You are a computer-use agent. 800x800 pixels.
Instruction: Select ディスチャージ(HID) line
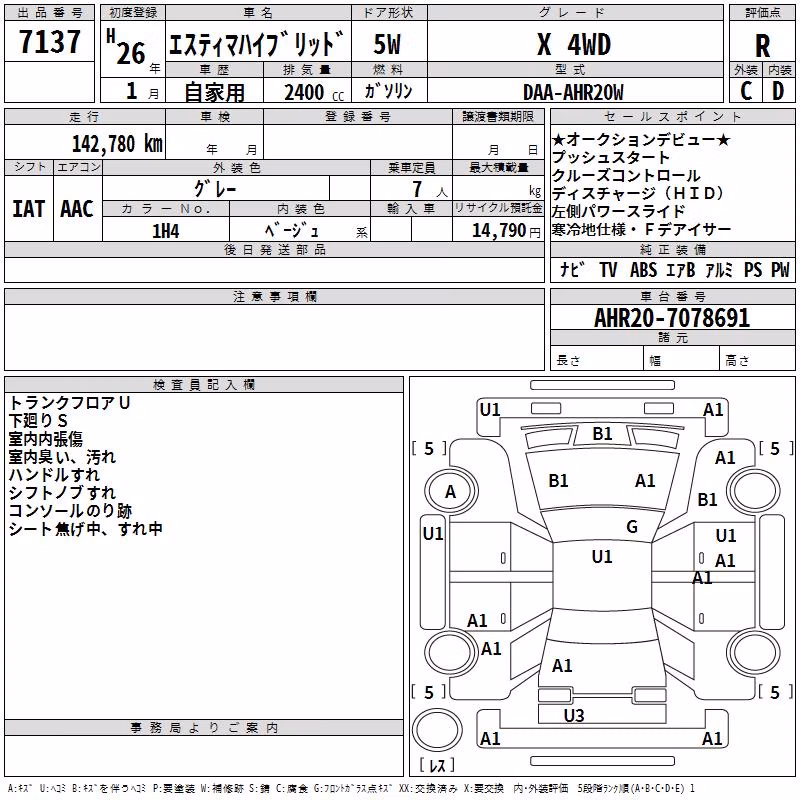[x=638, y=193]
